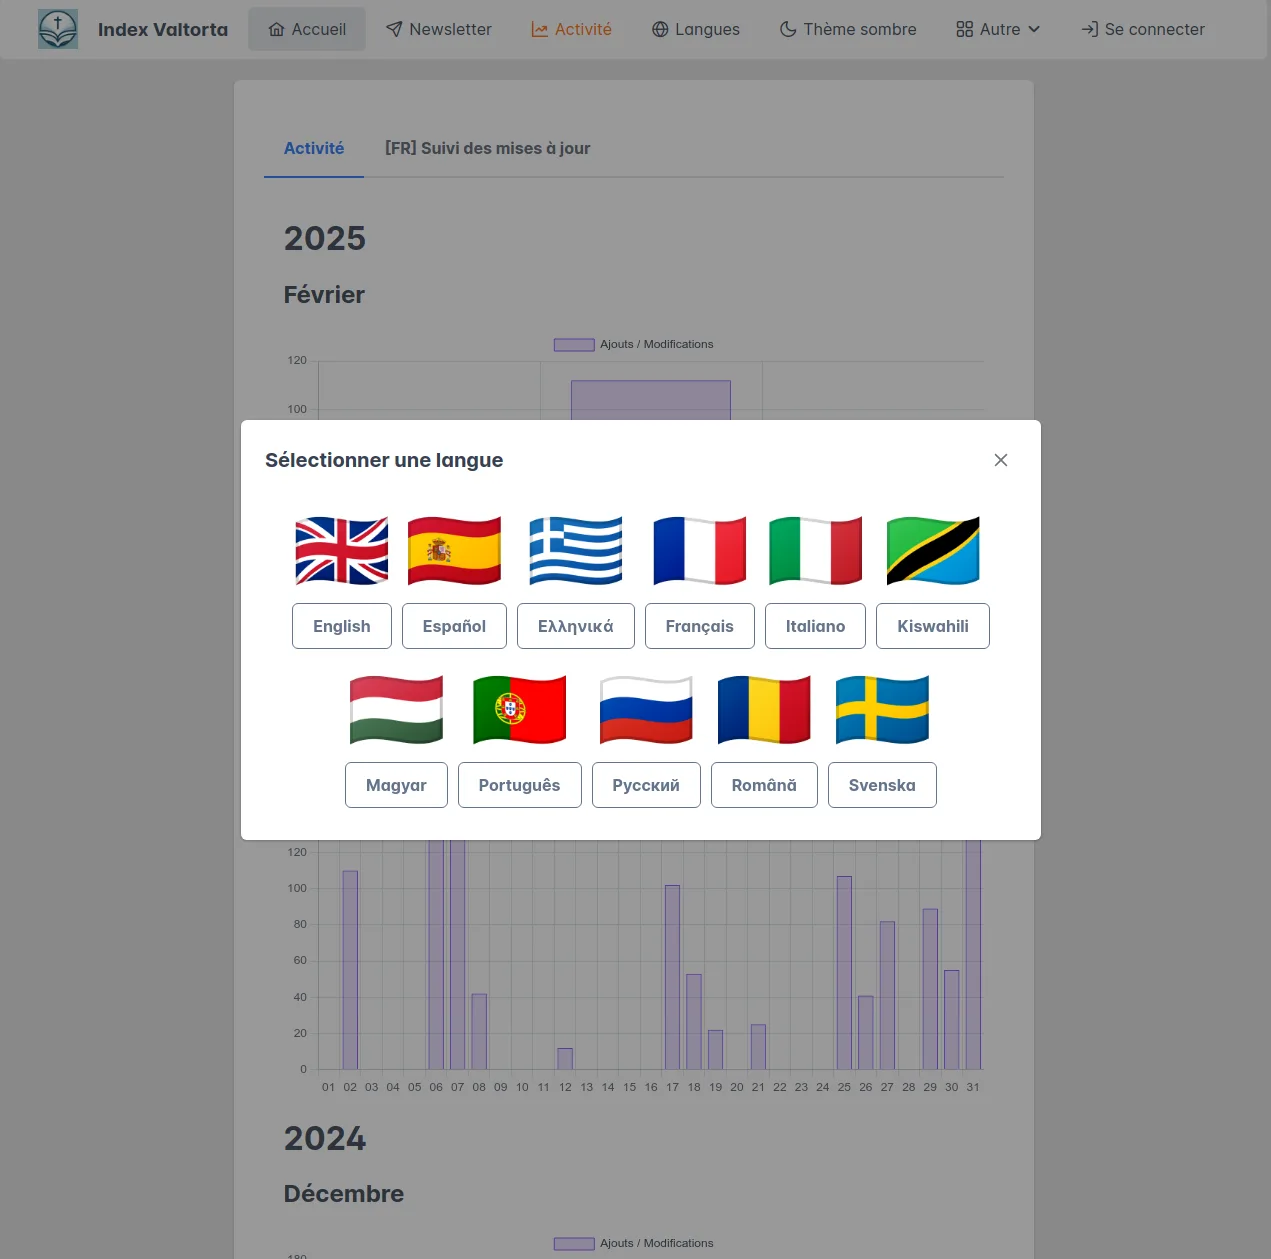Choose the Greek flag icon
Viewport: 1271px width, 1259px height.
coord(576,551)
